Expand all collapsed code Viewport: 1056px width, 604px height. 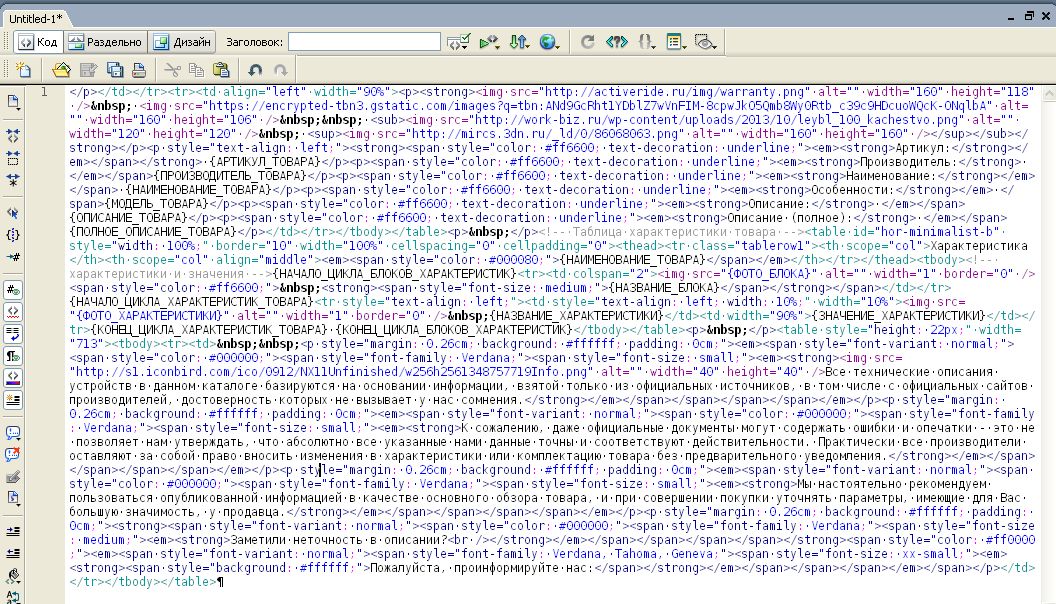pos(13,180)
